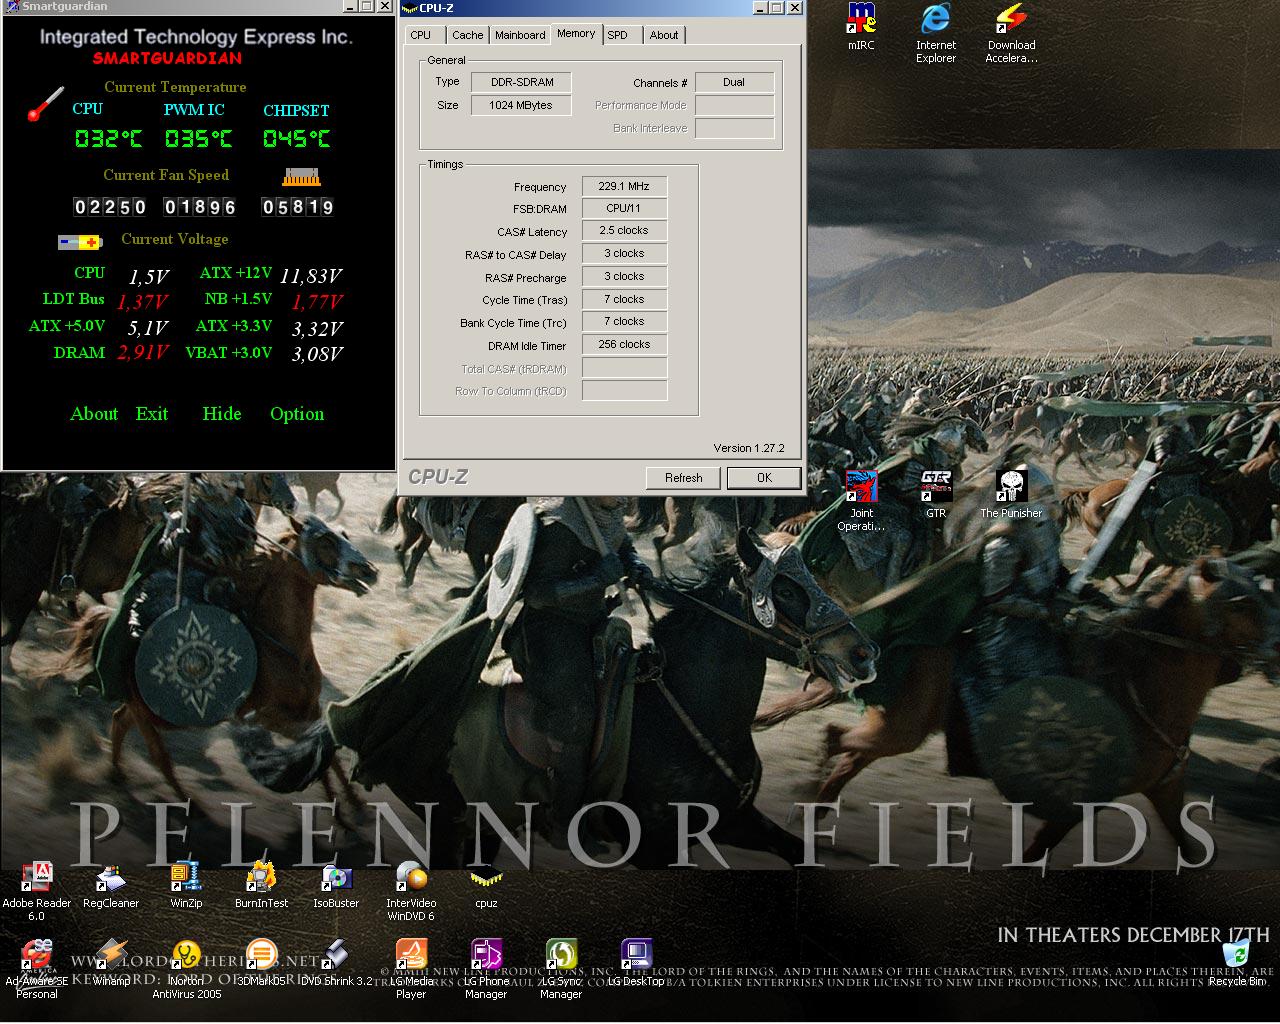
Task: Open IsoBuster desktop icon
Action: point(336,884)
